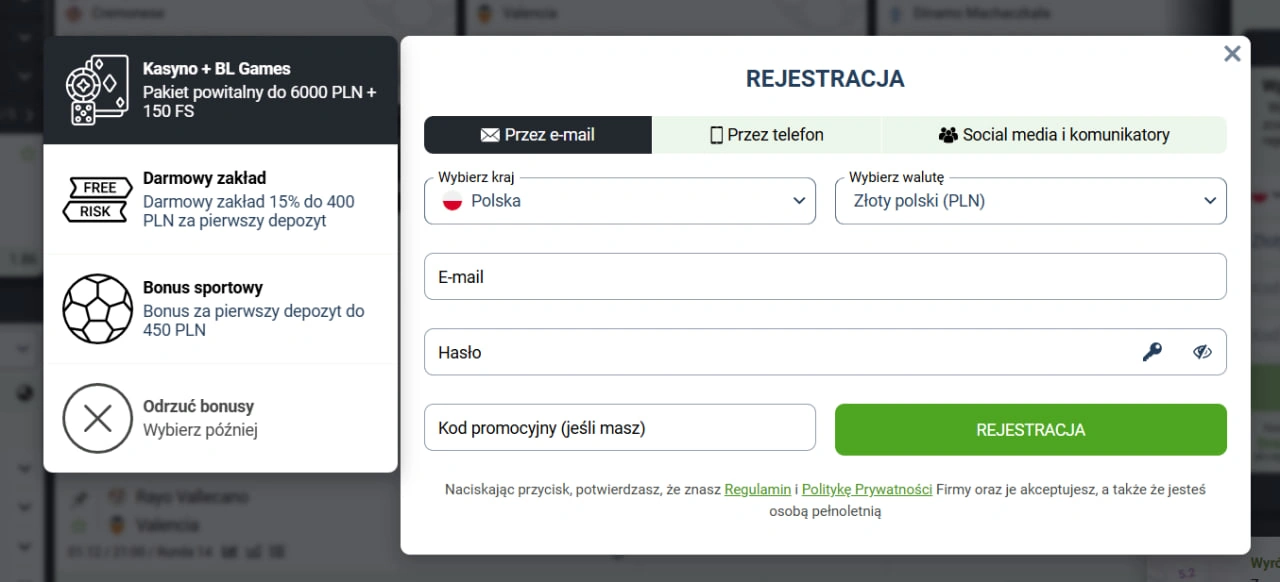Screen dimensions: 1280x582
Task: Switch to the Przez telefon tab
Action: pyautogui.click(x=766, y=134)
